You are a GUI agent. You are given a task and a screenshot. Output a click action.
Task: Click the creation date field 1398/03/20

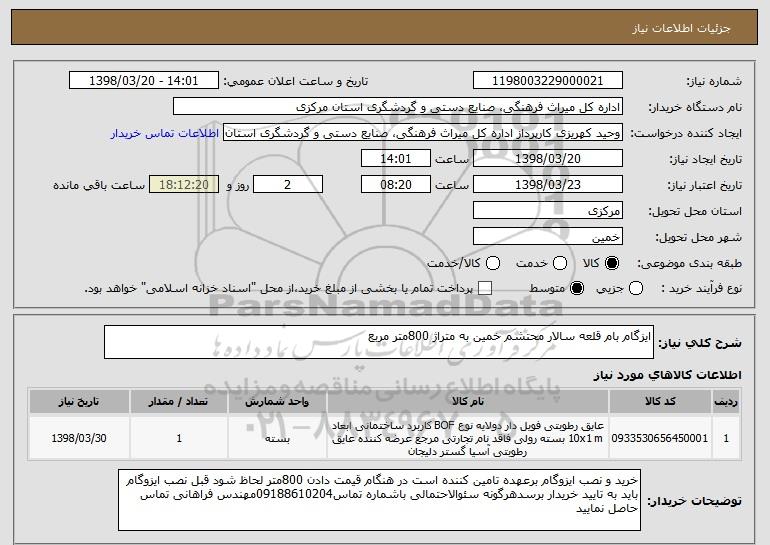click(548, 159)
